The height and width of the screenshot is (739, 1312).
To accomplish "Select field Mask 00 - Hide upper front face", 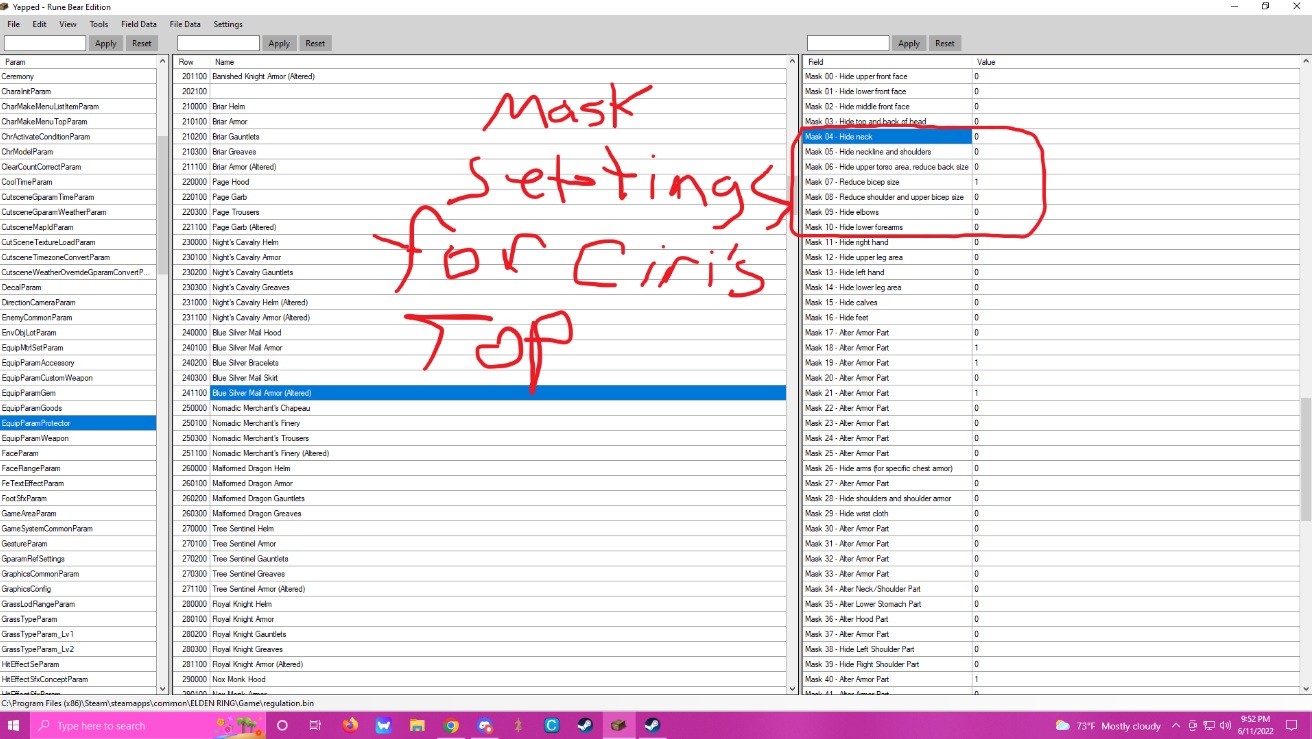I will [x=887, y=76].
